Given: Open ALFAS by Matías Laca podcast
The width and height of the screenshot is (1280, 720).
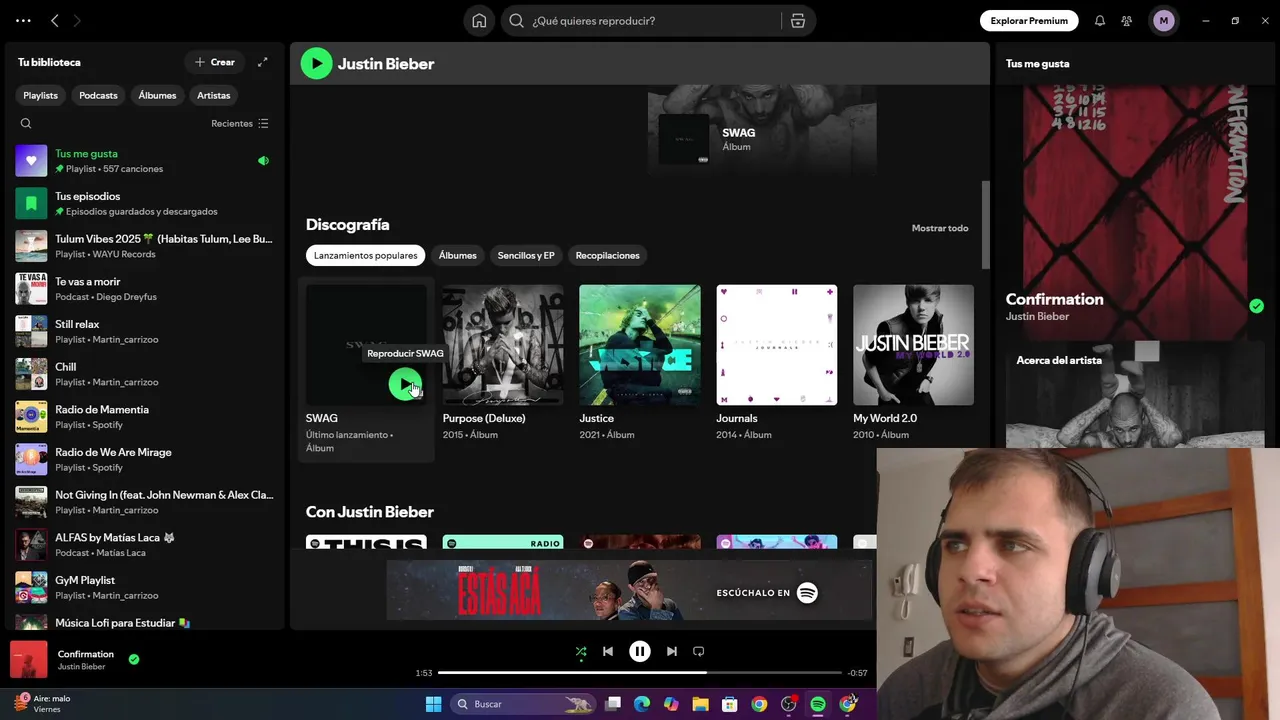Looking at the screenshot, I should point(145,545).
